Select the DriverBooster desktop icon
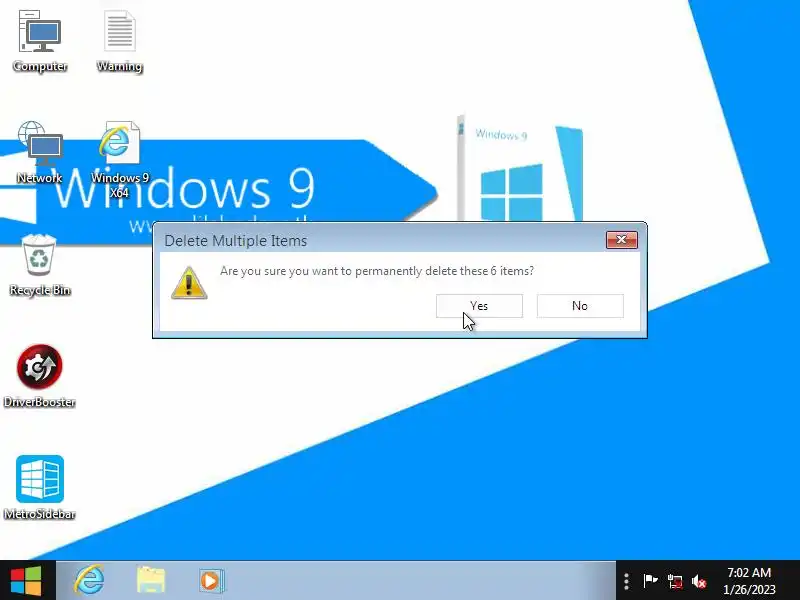The width and height of the screenshot is (800, 600). [40, 376]
